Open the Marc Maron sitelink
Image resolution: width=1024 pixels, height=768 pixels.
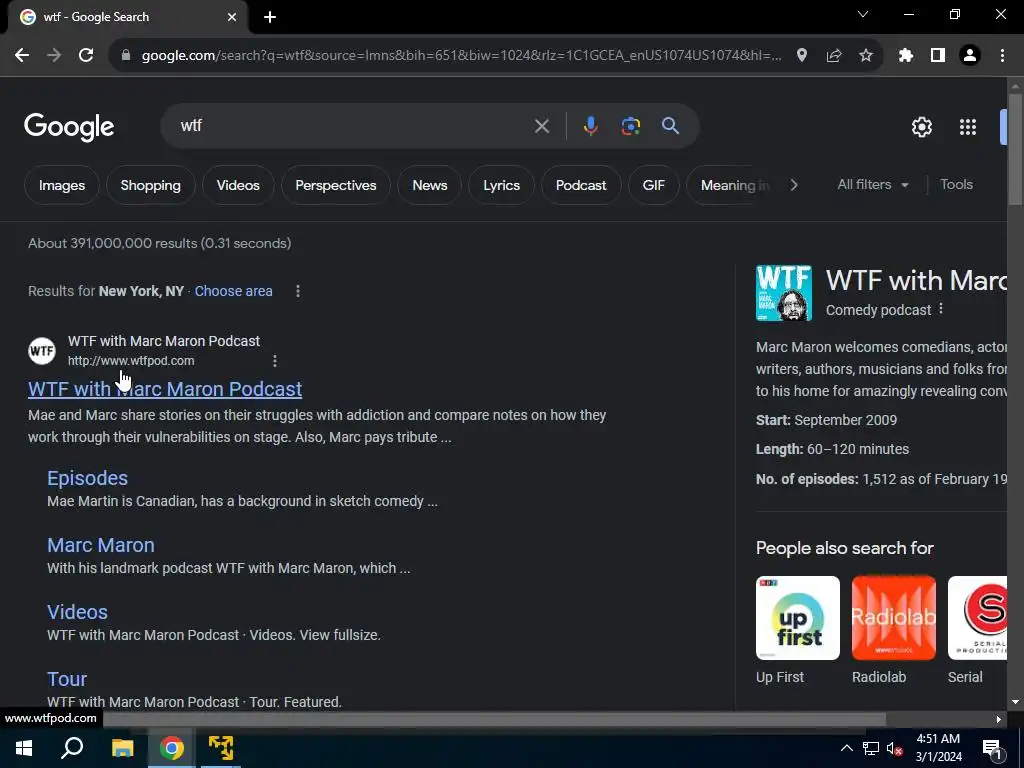101,545
